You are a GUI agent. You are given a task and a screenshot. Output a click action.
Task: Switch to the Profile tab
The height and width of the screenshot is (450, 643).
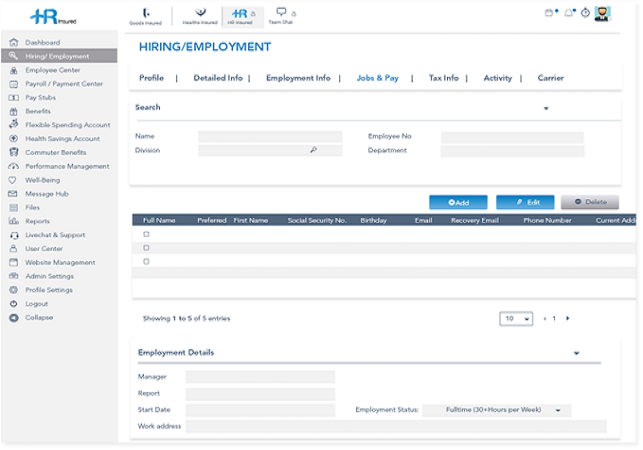151,78
